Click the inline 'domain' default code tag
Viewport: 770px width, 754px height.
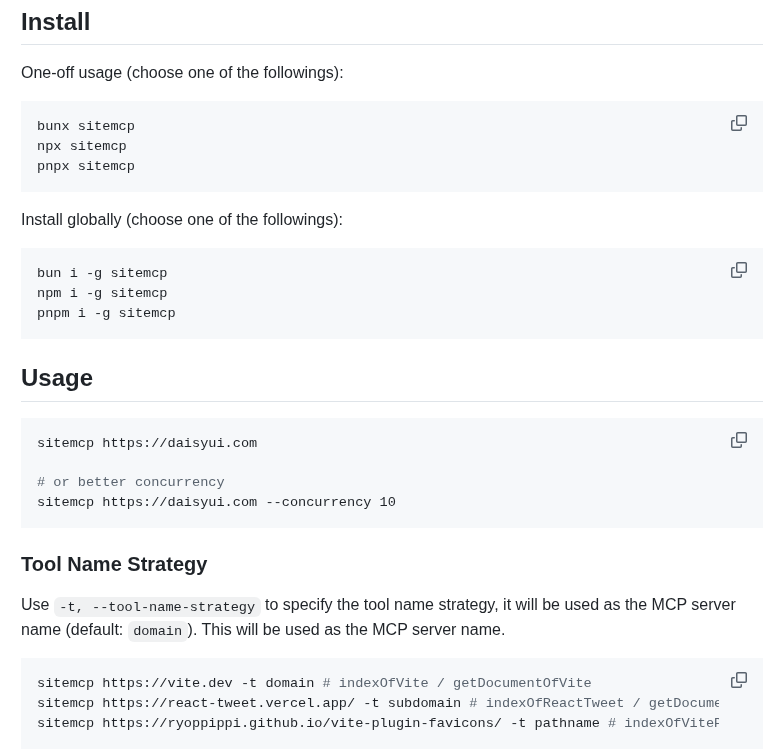pyautogui.click(x=158, y=631)
